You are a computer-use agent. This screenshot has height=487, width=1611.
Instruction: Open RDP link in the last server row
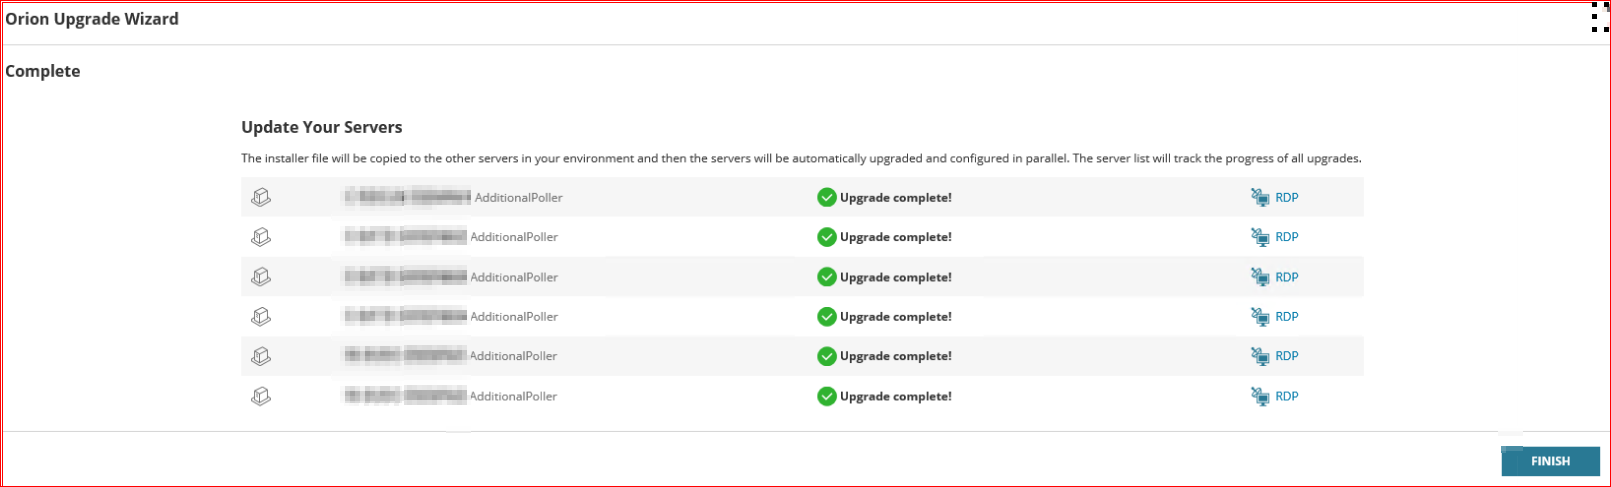pos(1286,396)
